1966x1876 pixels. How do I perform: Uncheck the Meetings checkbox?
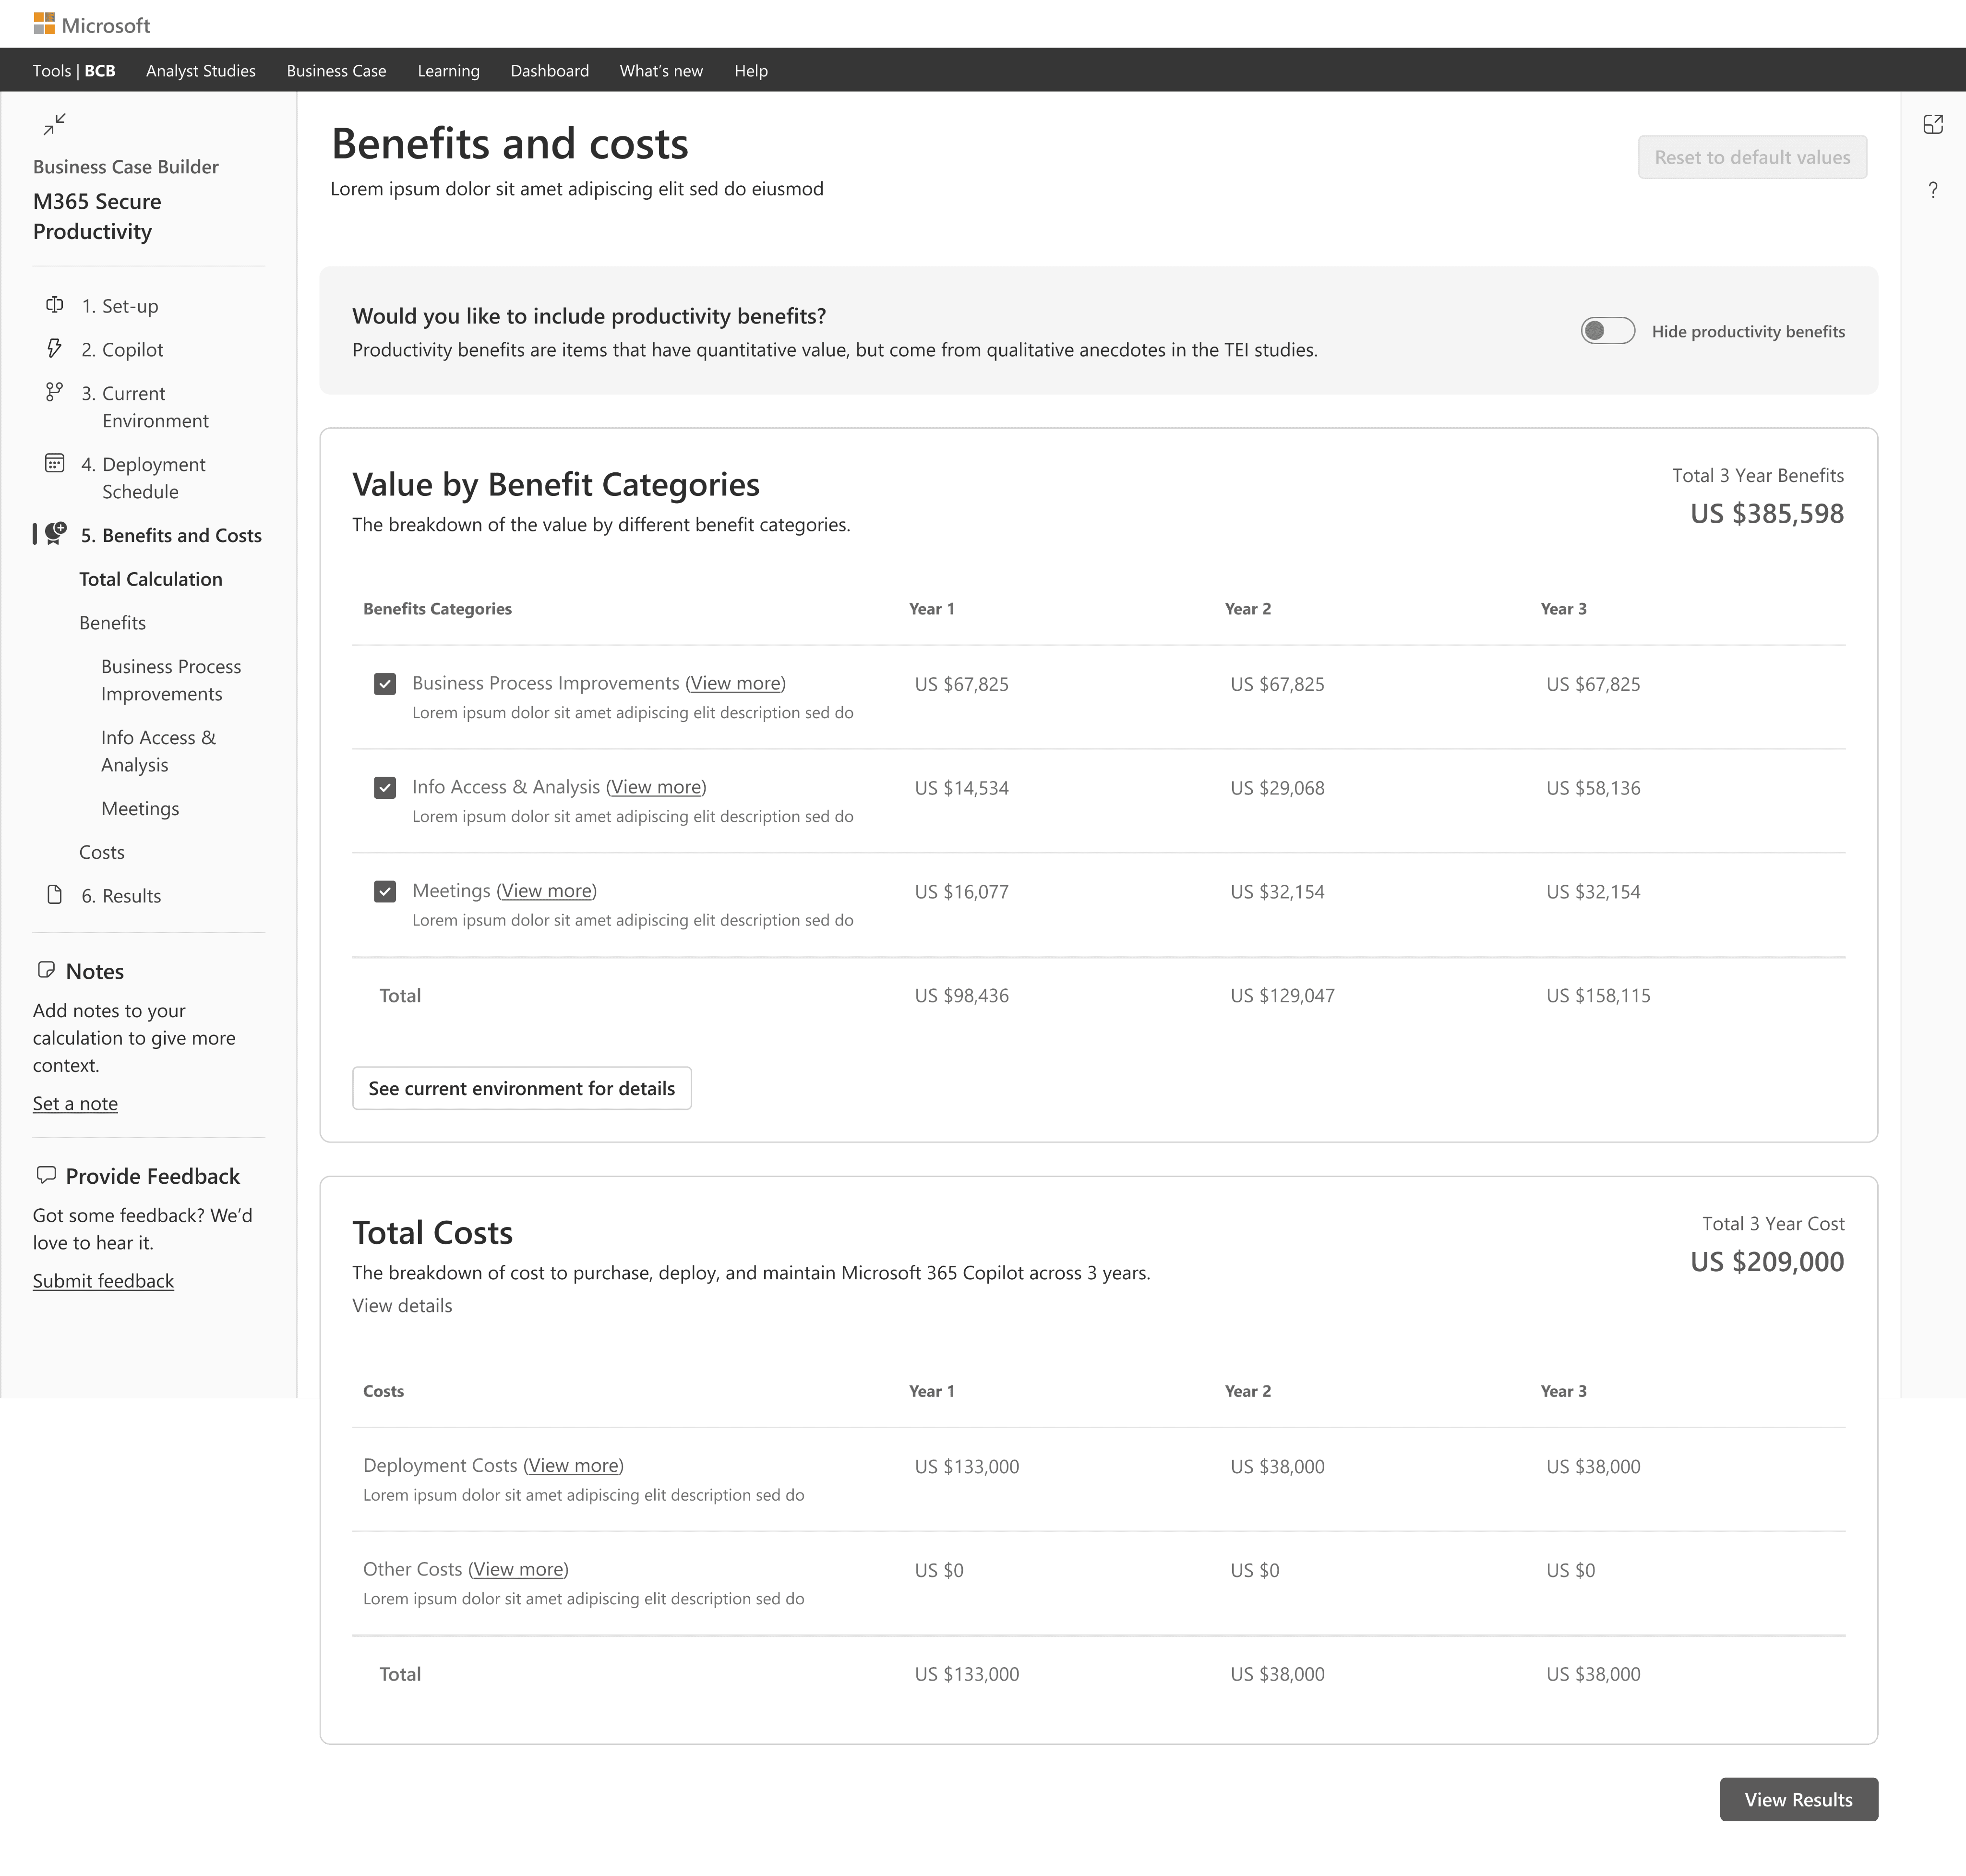click(x=385, y=891)
